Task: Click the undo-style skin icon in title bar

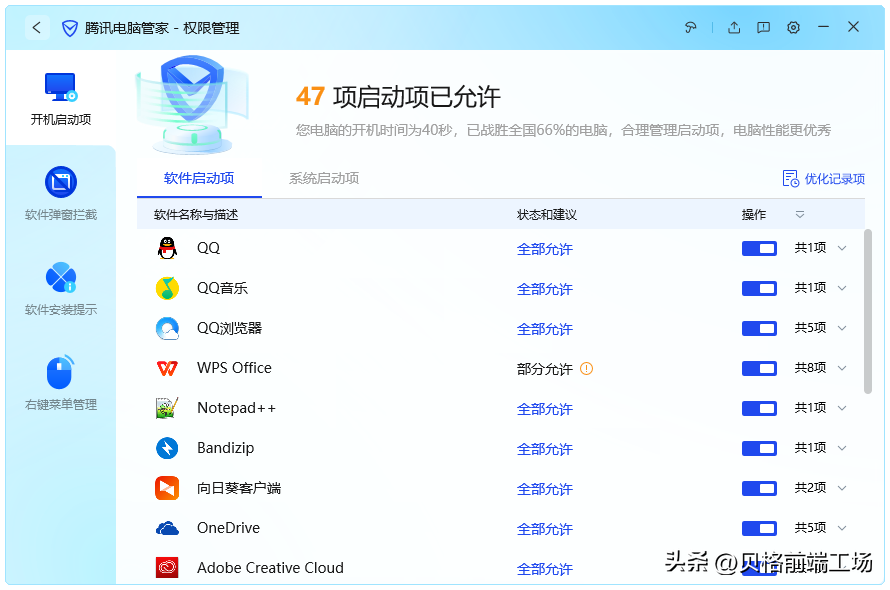Action: (x=691, y=27)
